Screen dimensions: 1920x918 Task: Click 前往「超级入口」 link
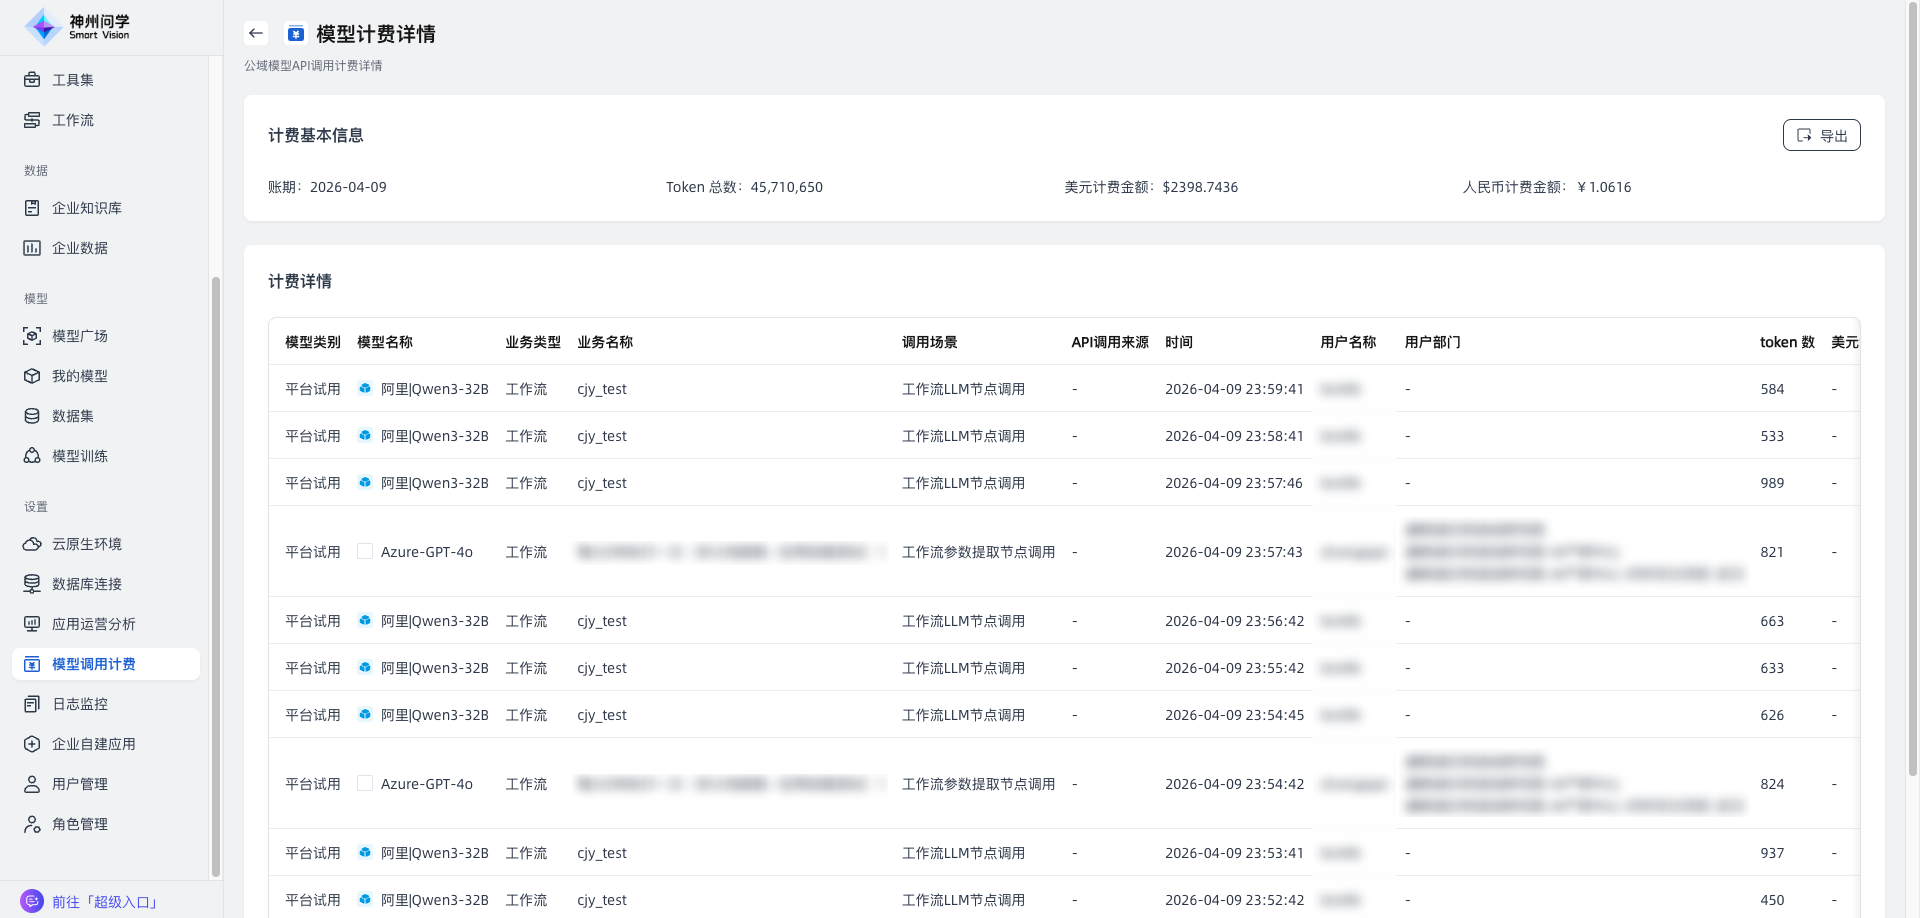pos(105,902)
